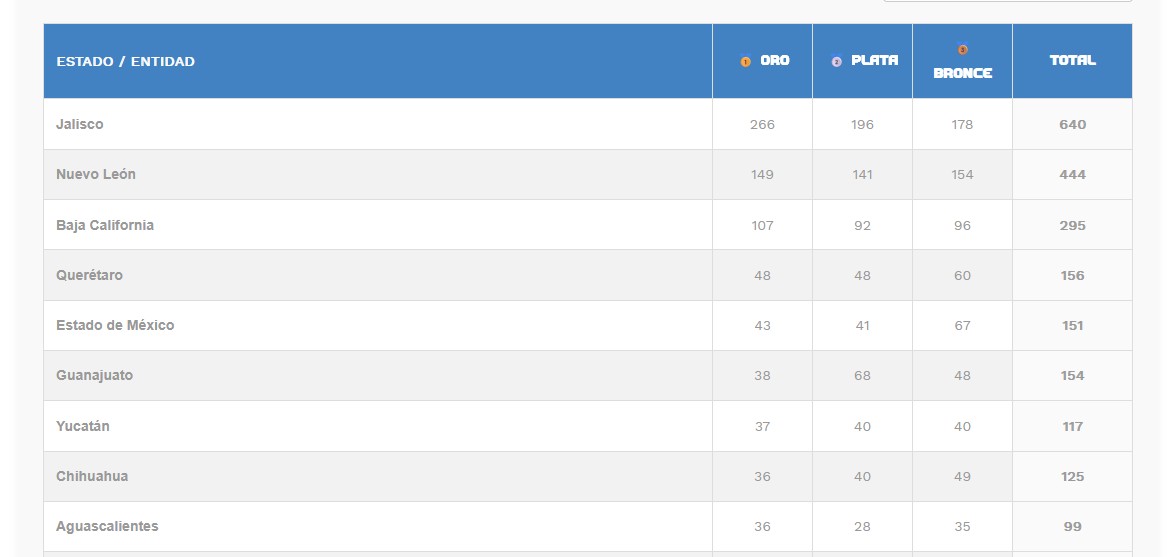Screen dimensions: 1172x557
Task: Click Baja California bronze count 96
Action: 963,226
